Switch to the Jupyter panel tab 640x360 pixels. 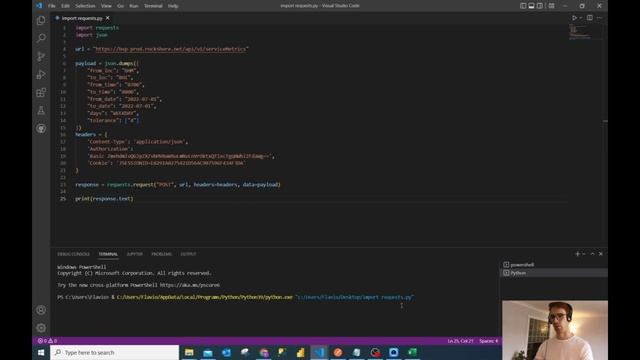click(x=135, y=254)
